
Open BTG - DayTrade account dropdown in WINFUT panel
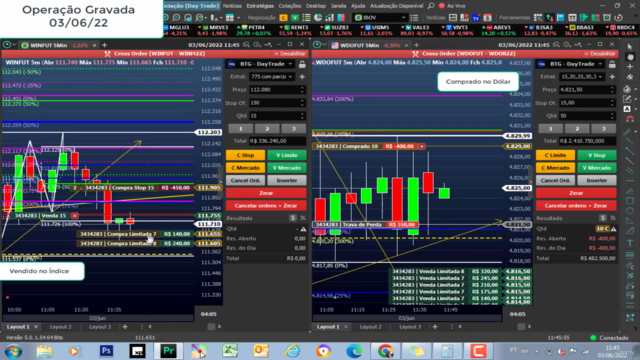261,64
